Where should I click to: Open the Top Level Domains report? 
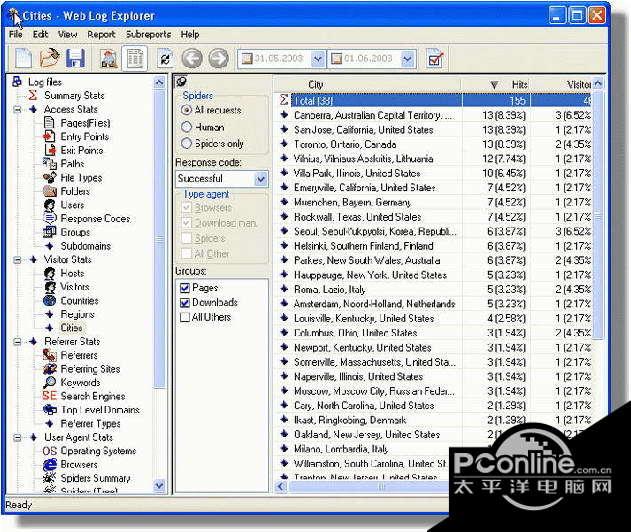[100, 410]
